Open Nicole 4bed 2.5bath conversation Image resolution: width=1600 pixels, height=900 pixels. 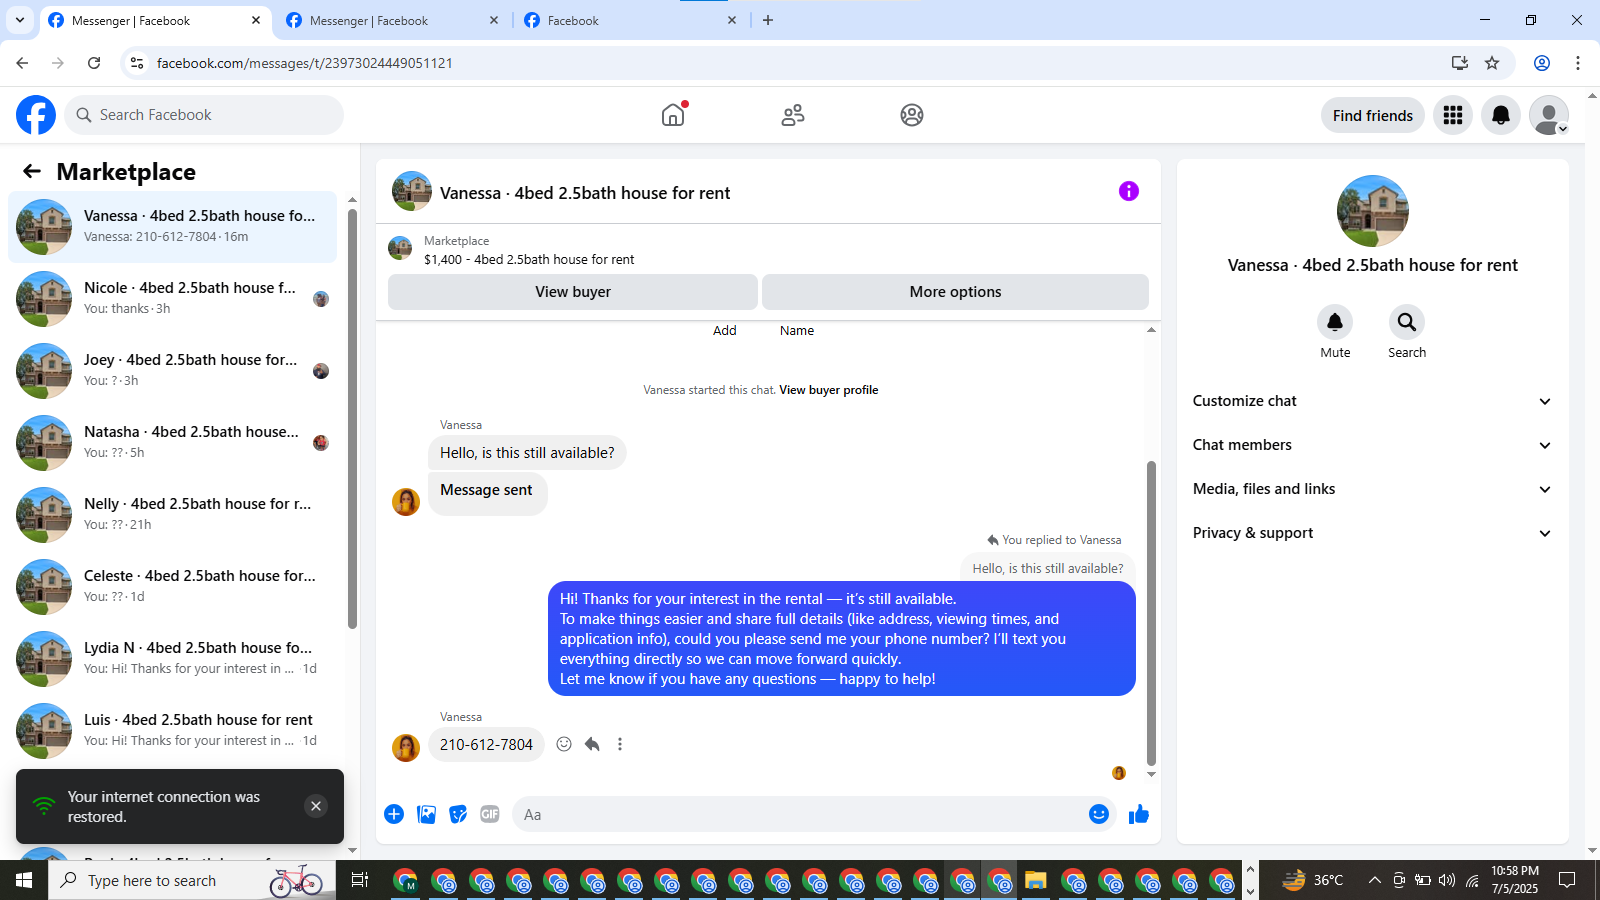(x=172, y=299)
